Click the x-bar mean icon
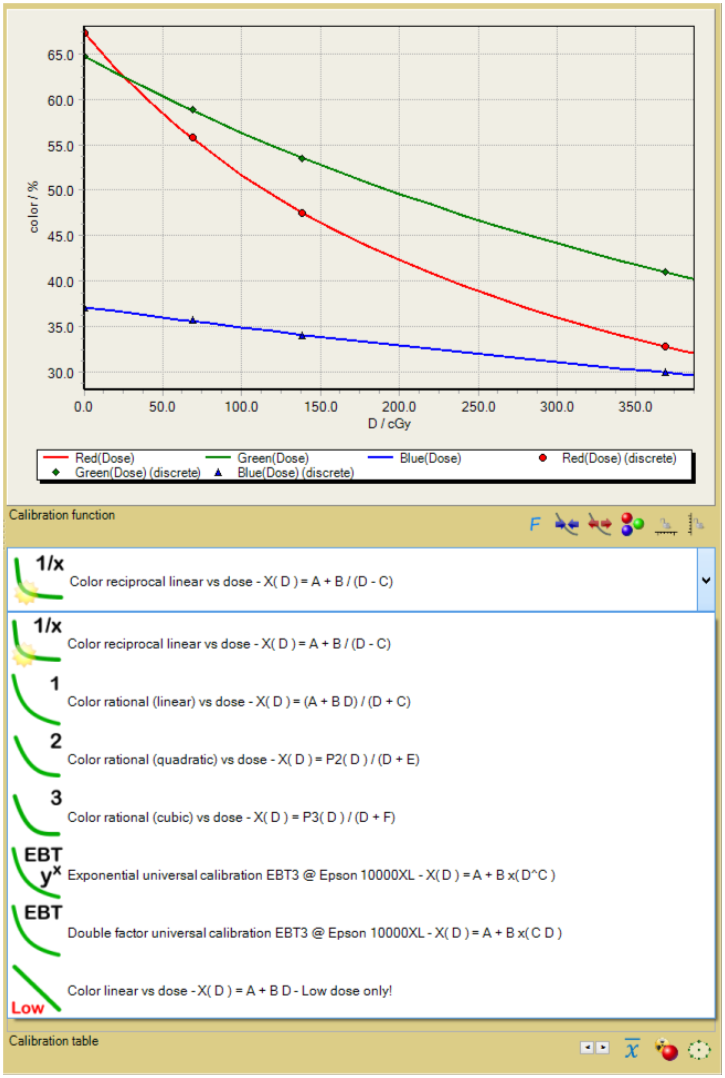The height and width of the screenshot is (1078, 725). (x=632, y=1049)
